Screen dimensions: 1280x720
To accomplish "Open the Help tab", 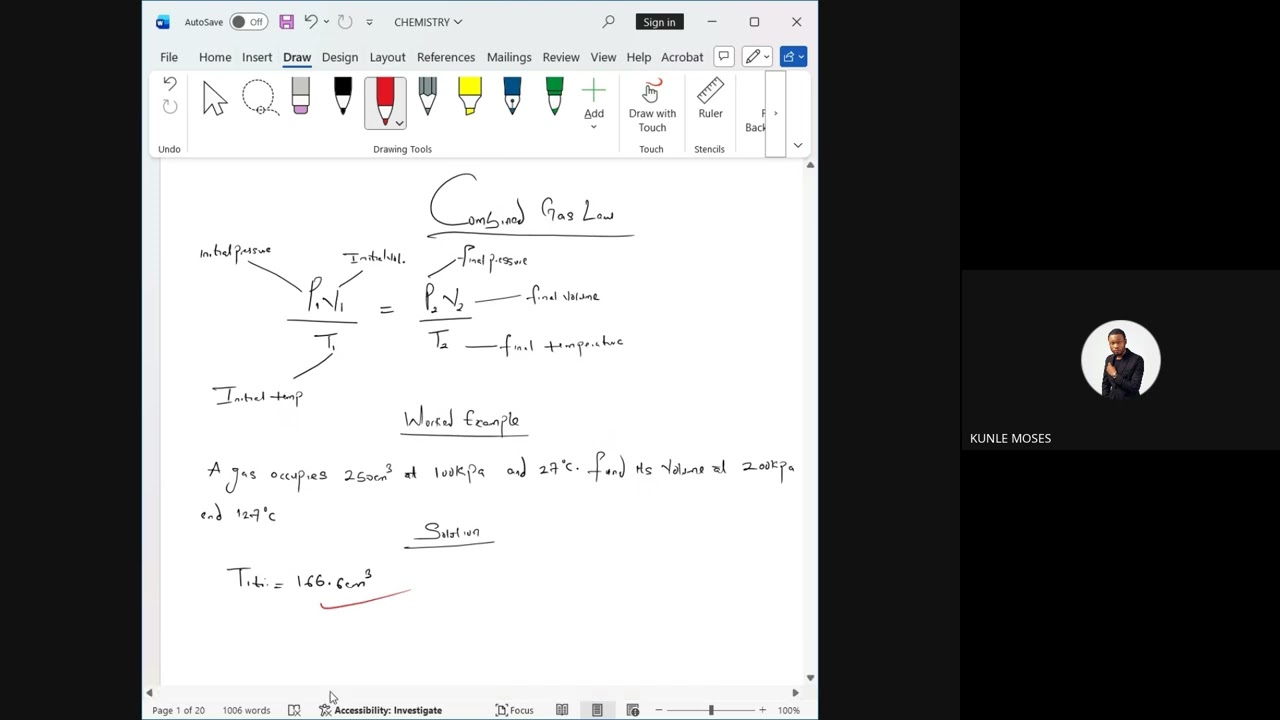I will [638, 57].
